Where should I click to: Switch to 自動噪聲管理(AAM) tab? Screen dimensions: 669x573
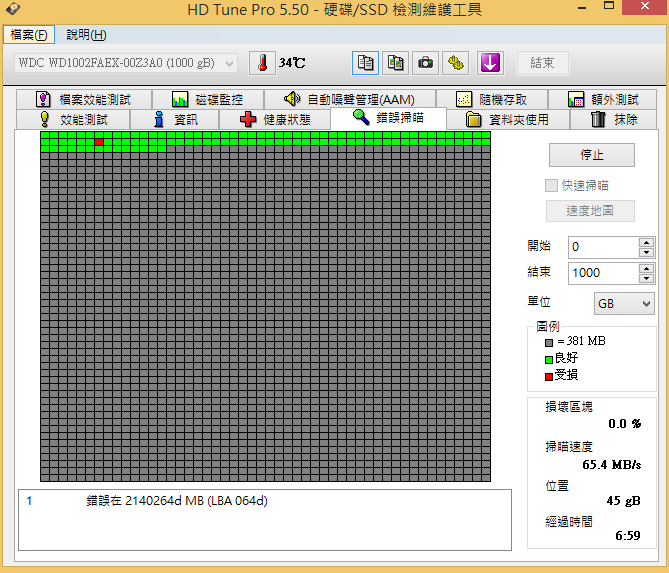tap(350, 99)
